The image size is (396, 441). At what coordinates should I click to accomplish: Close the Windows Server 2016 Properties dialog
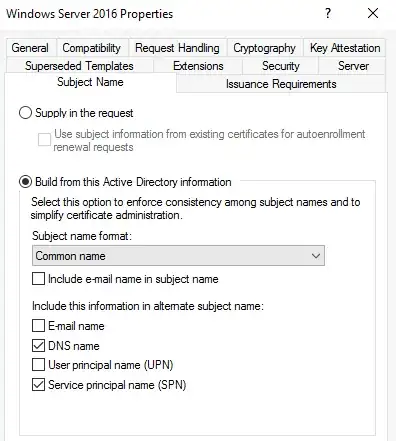coord(373,14)
